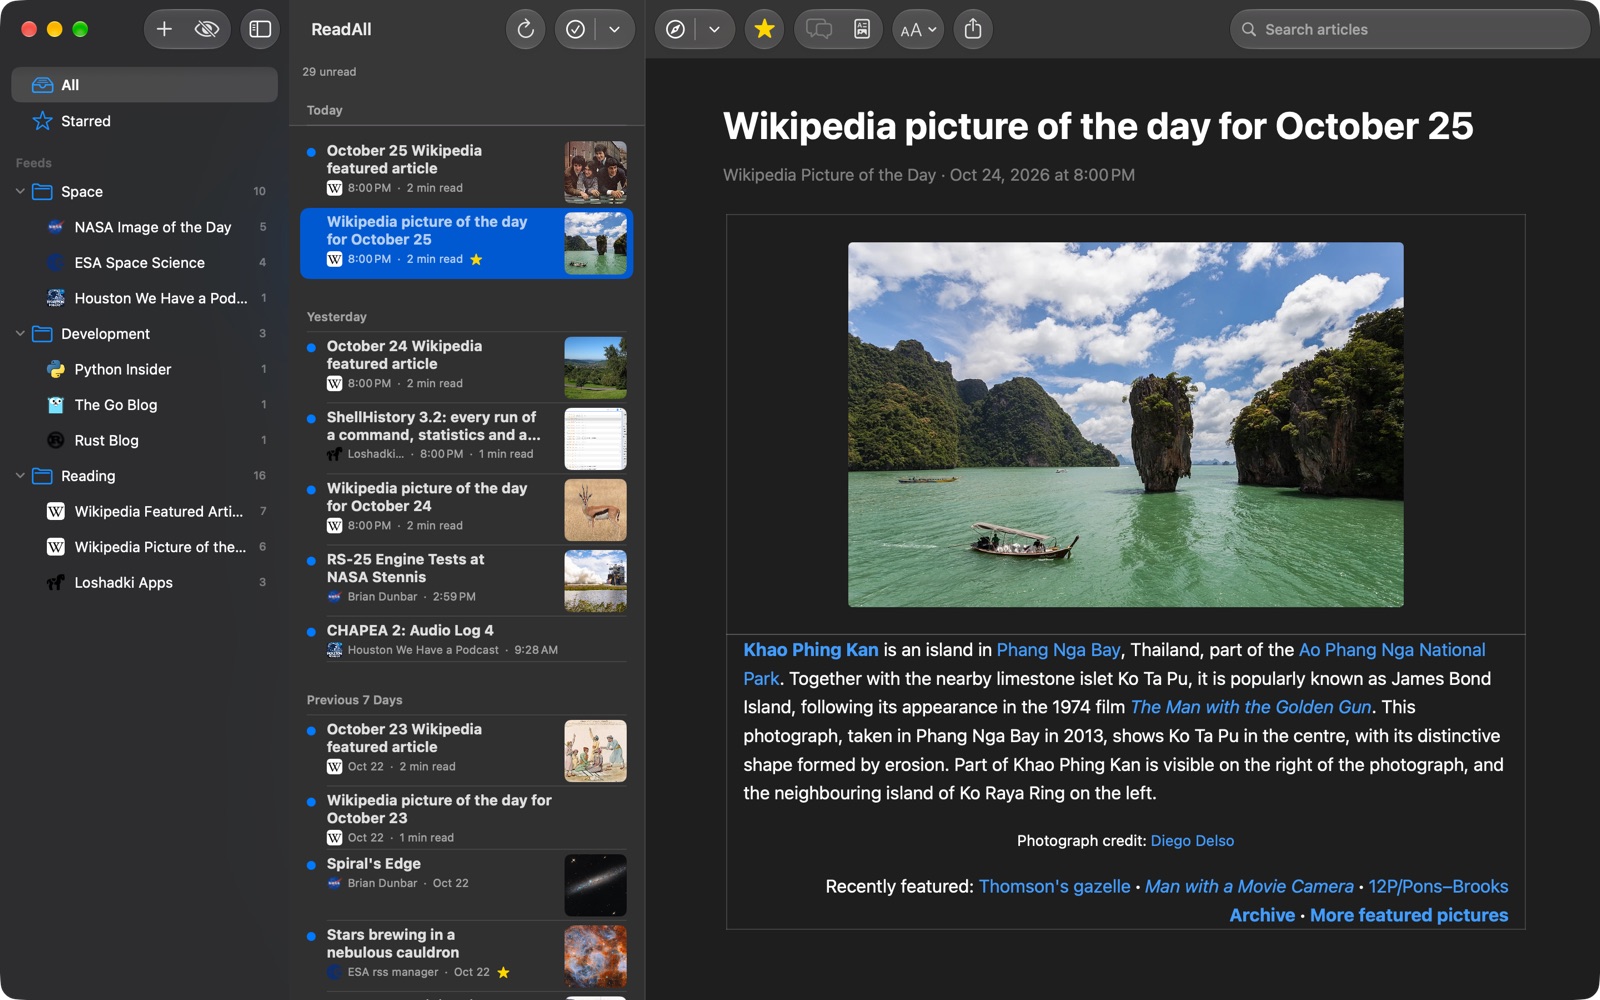1600x1000 pixels.
Task: Collapse the Reading folder
Action: click(x=20, y=475)
